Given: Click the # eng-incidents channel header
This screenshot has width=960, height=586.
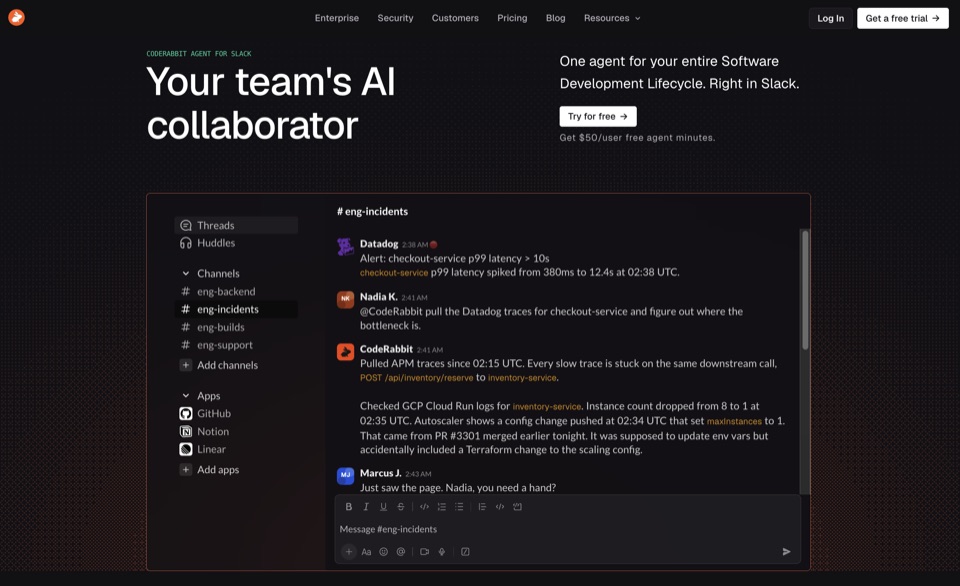Looking at the screenshot, I should point(372,211).
